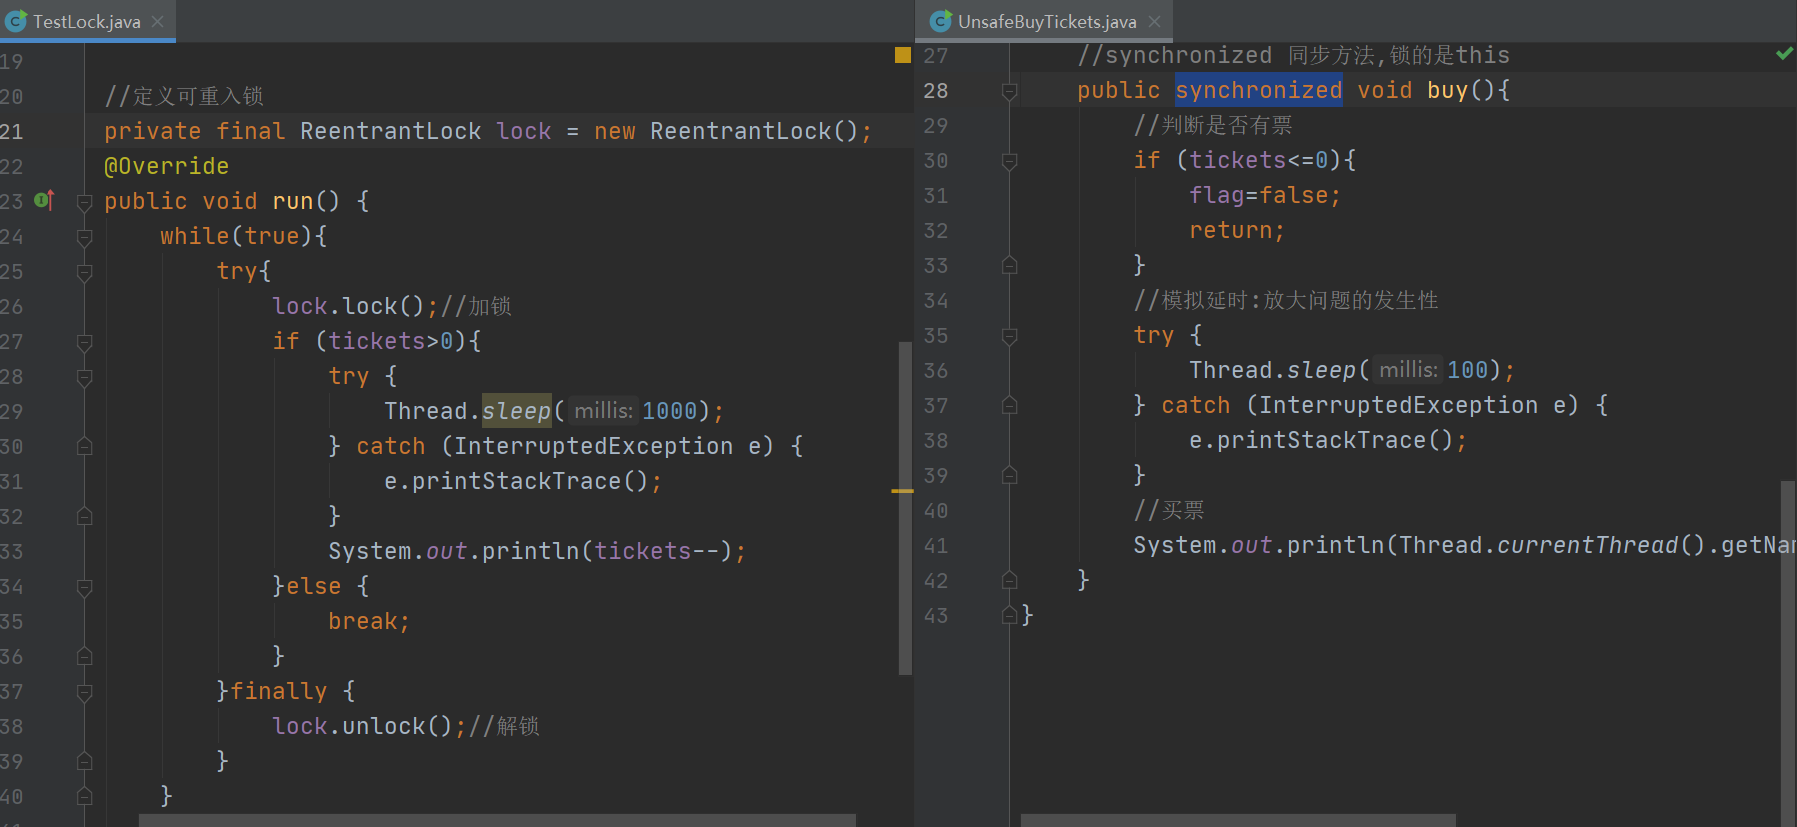Collapse the if (tickets<=0) fold marker
This screenshot has height=827, width=1797.
click(1010, 161)
